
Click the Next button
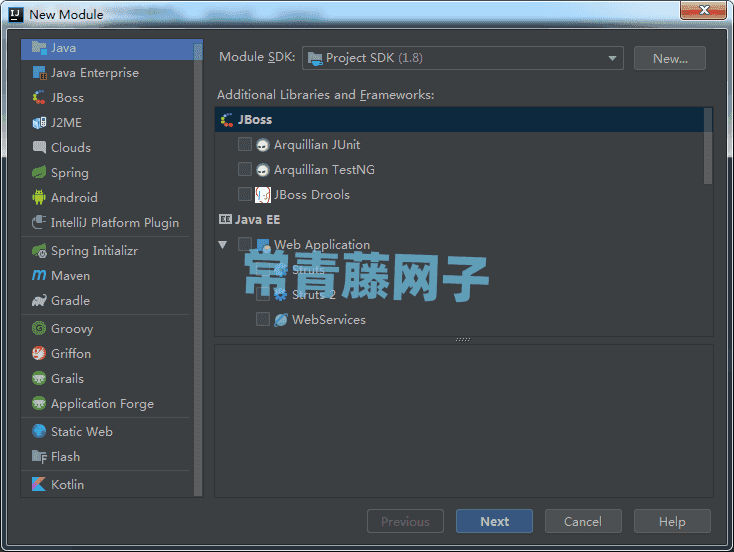point(494,521)
